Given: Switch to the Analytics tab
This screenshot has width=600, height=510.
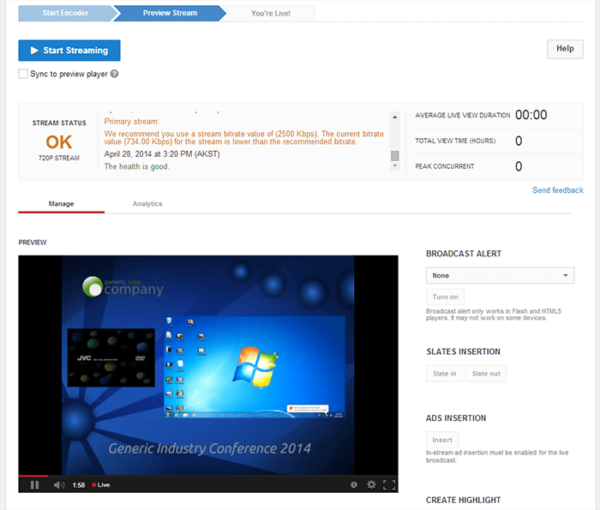Looking at the screenshot, I should tap(148, 204).
